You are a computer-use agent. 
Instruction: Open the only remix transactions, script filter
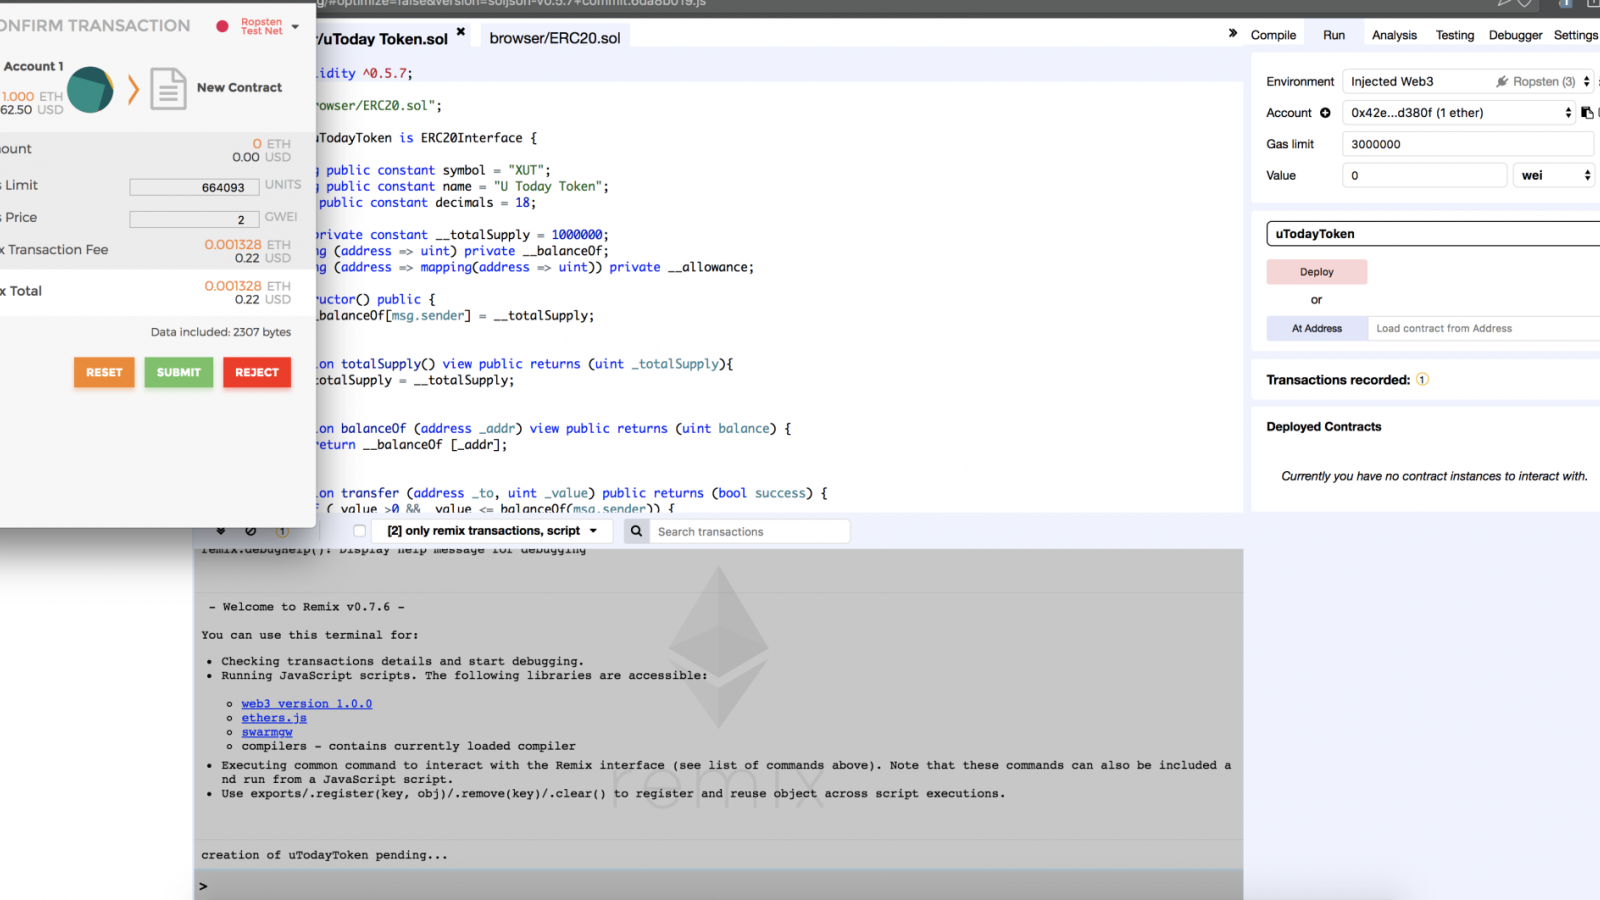(493, 531)
